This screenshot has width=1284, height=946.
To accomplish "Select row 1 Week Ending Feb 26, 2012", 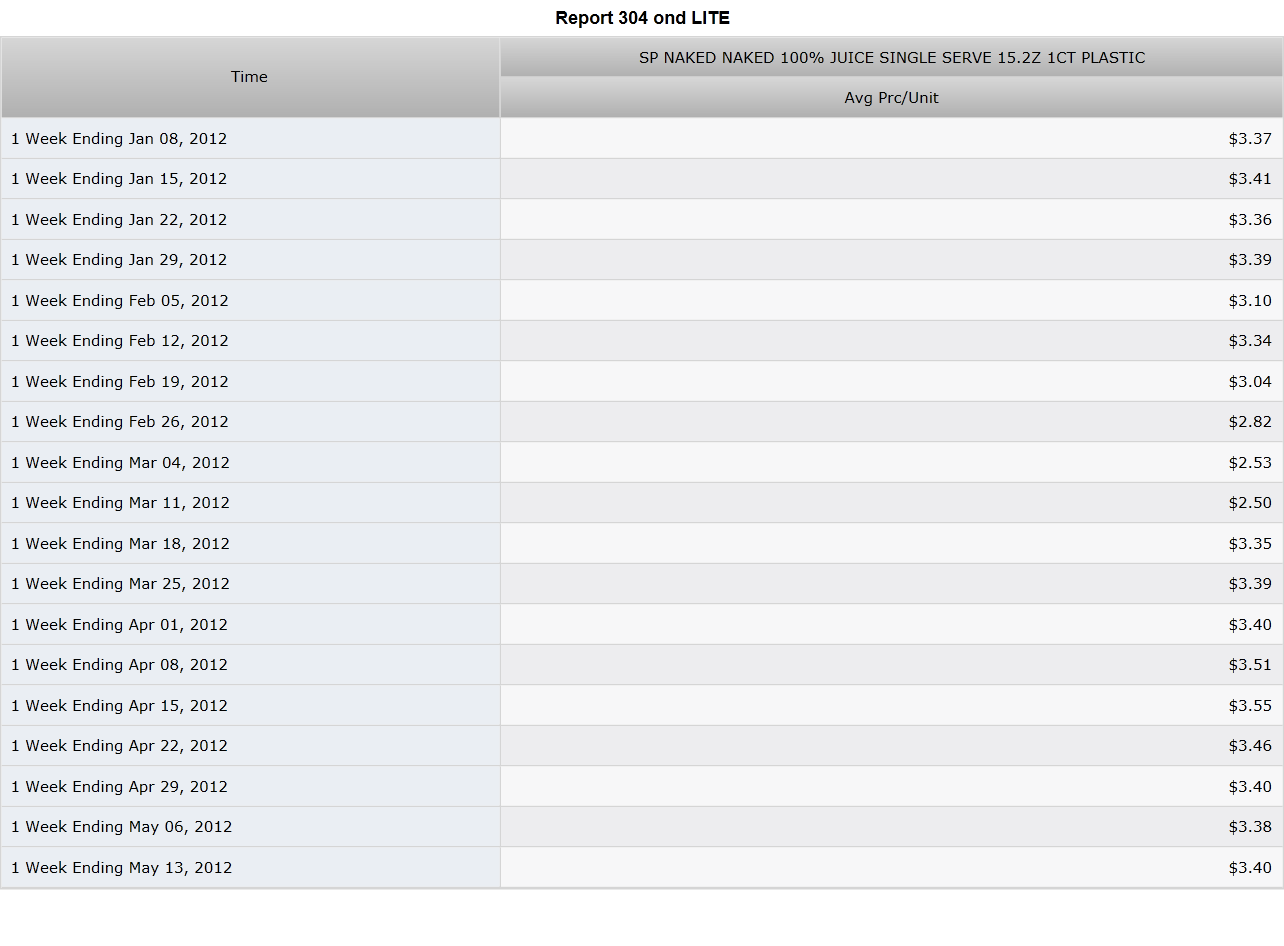I will pyautogui.click(x=642, y=422).
